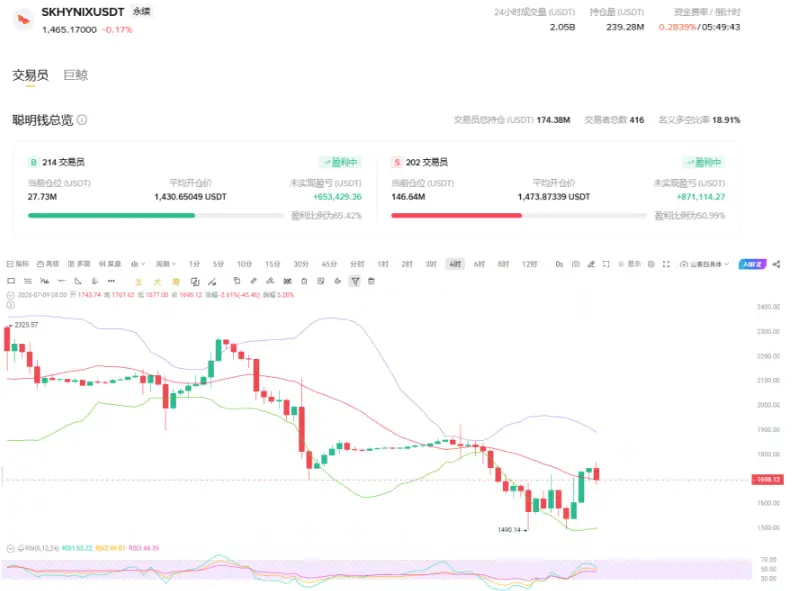Select the 12时 timeframe
Viewport: 794px width, 591px height.
(530, 264)
